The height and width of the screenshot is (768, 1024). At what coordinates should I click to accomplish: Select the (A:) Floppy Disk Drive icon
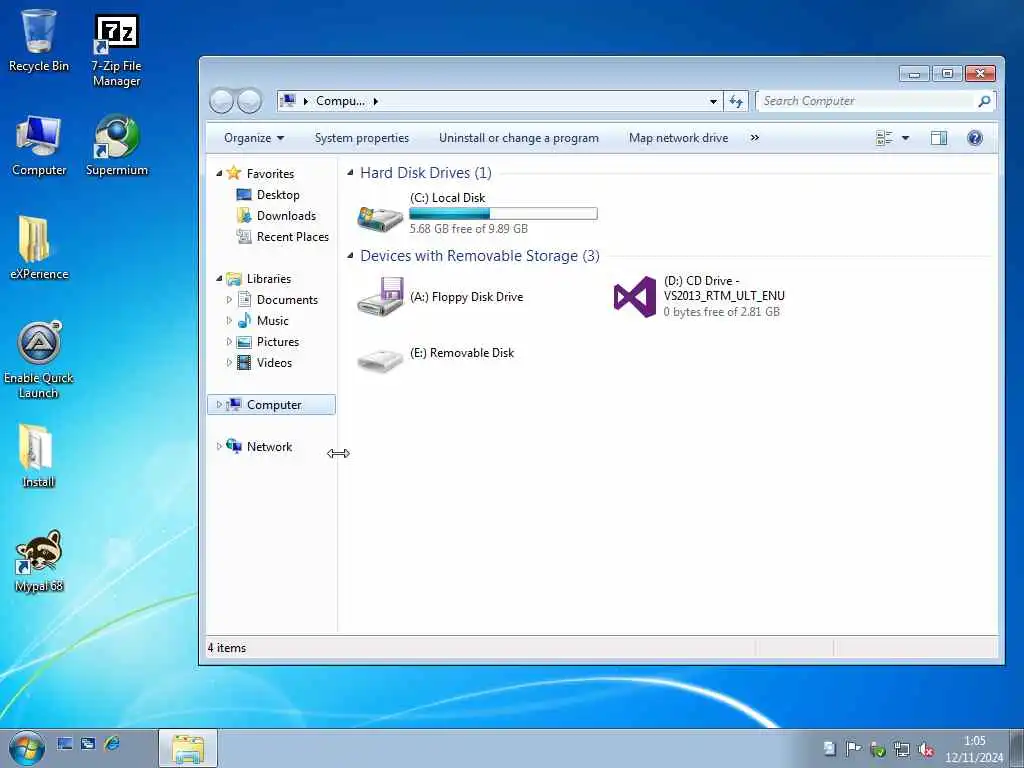380,296
